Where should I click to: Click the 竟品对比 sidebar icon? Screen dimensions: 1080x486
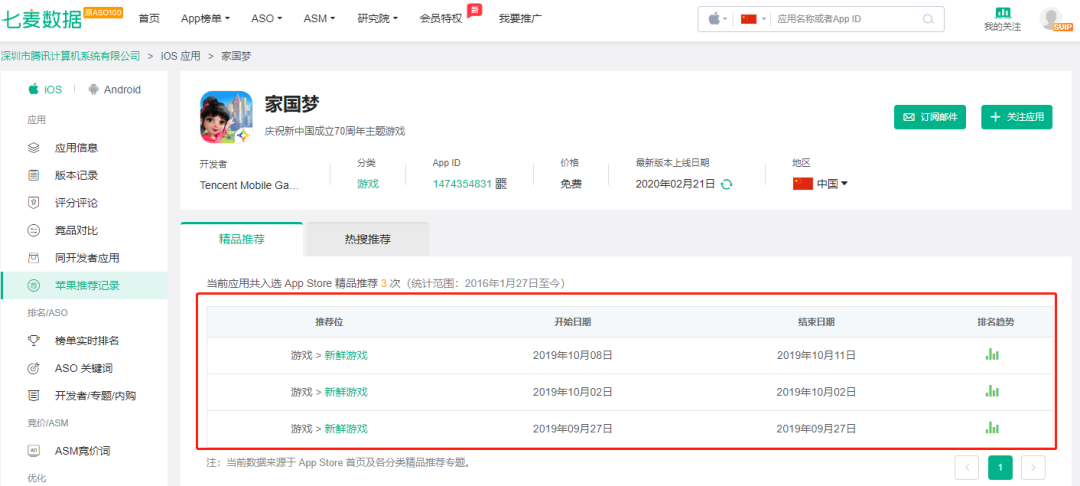point(33,231)
